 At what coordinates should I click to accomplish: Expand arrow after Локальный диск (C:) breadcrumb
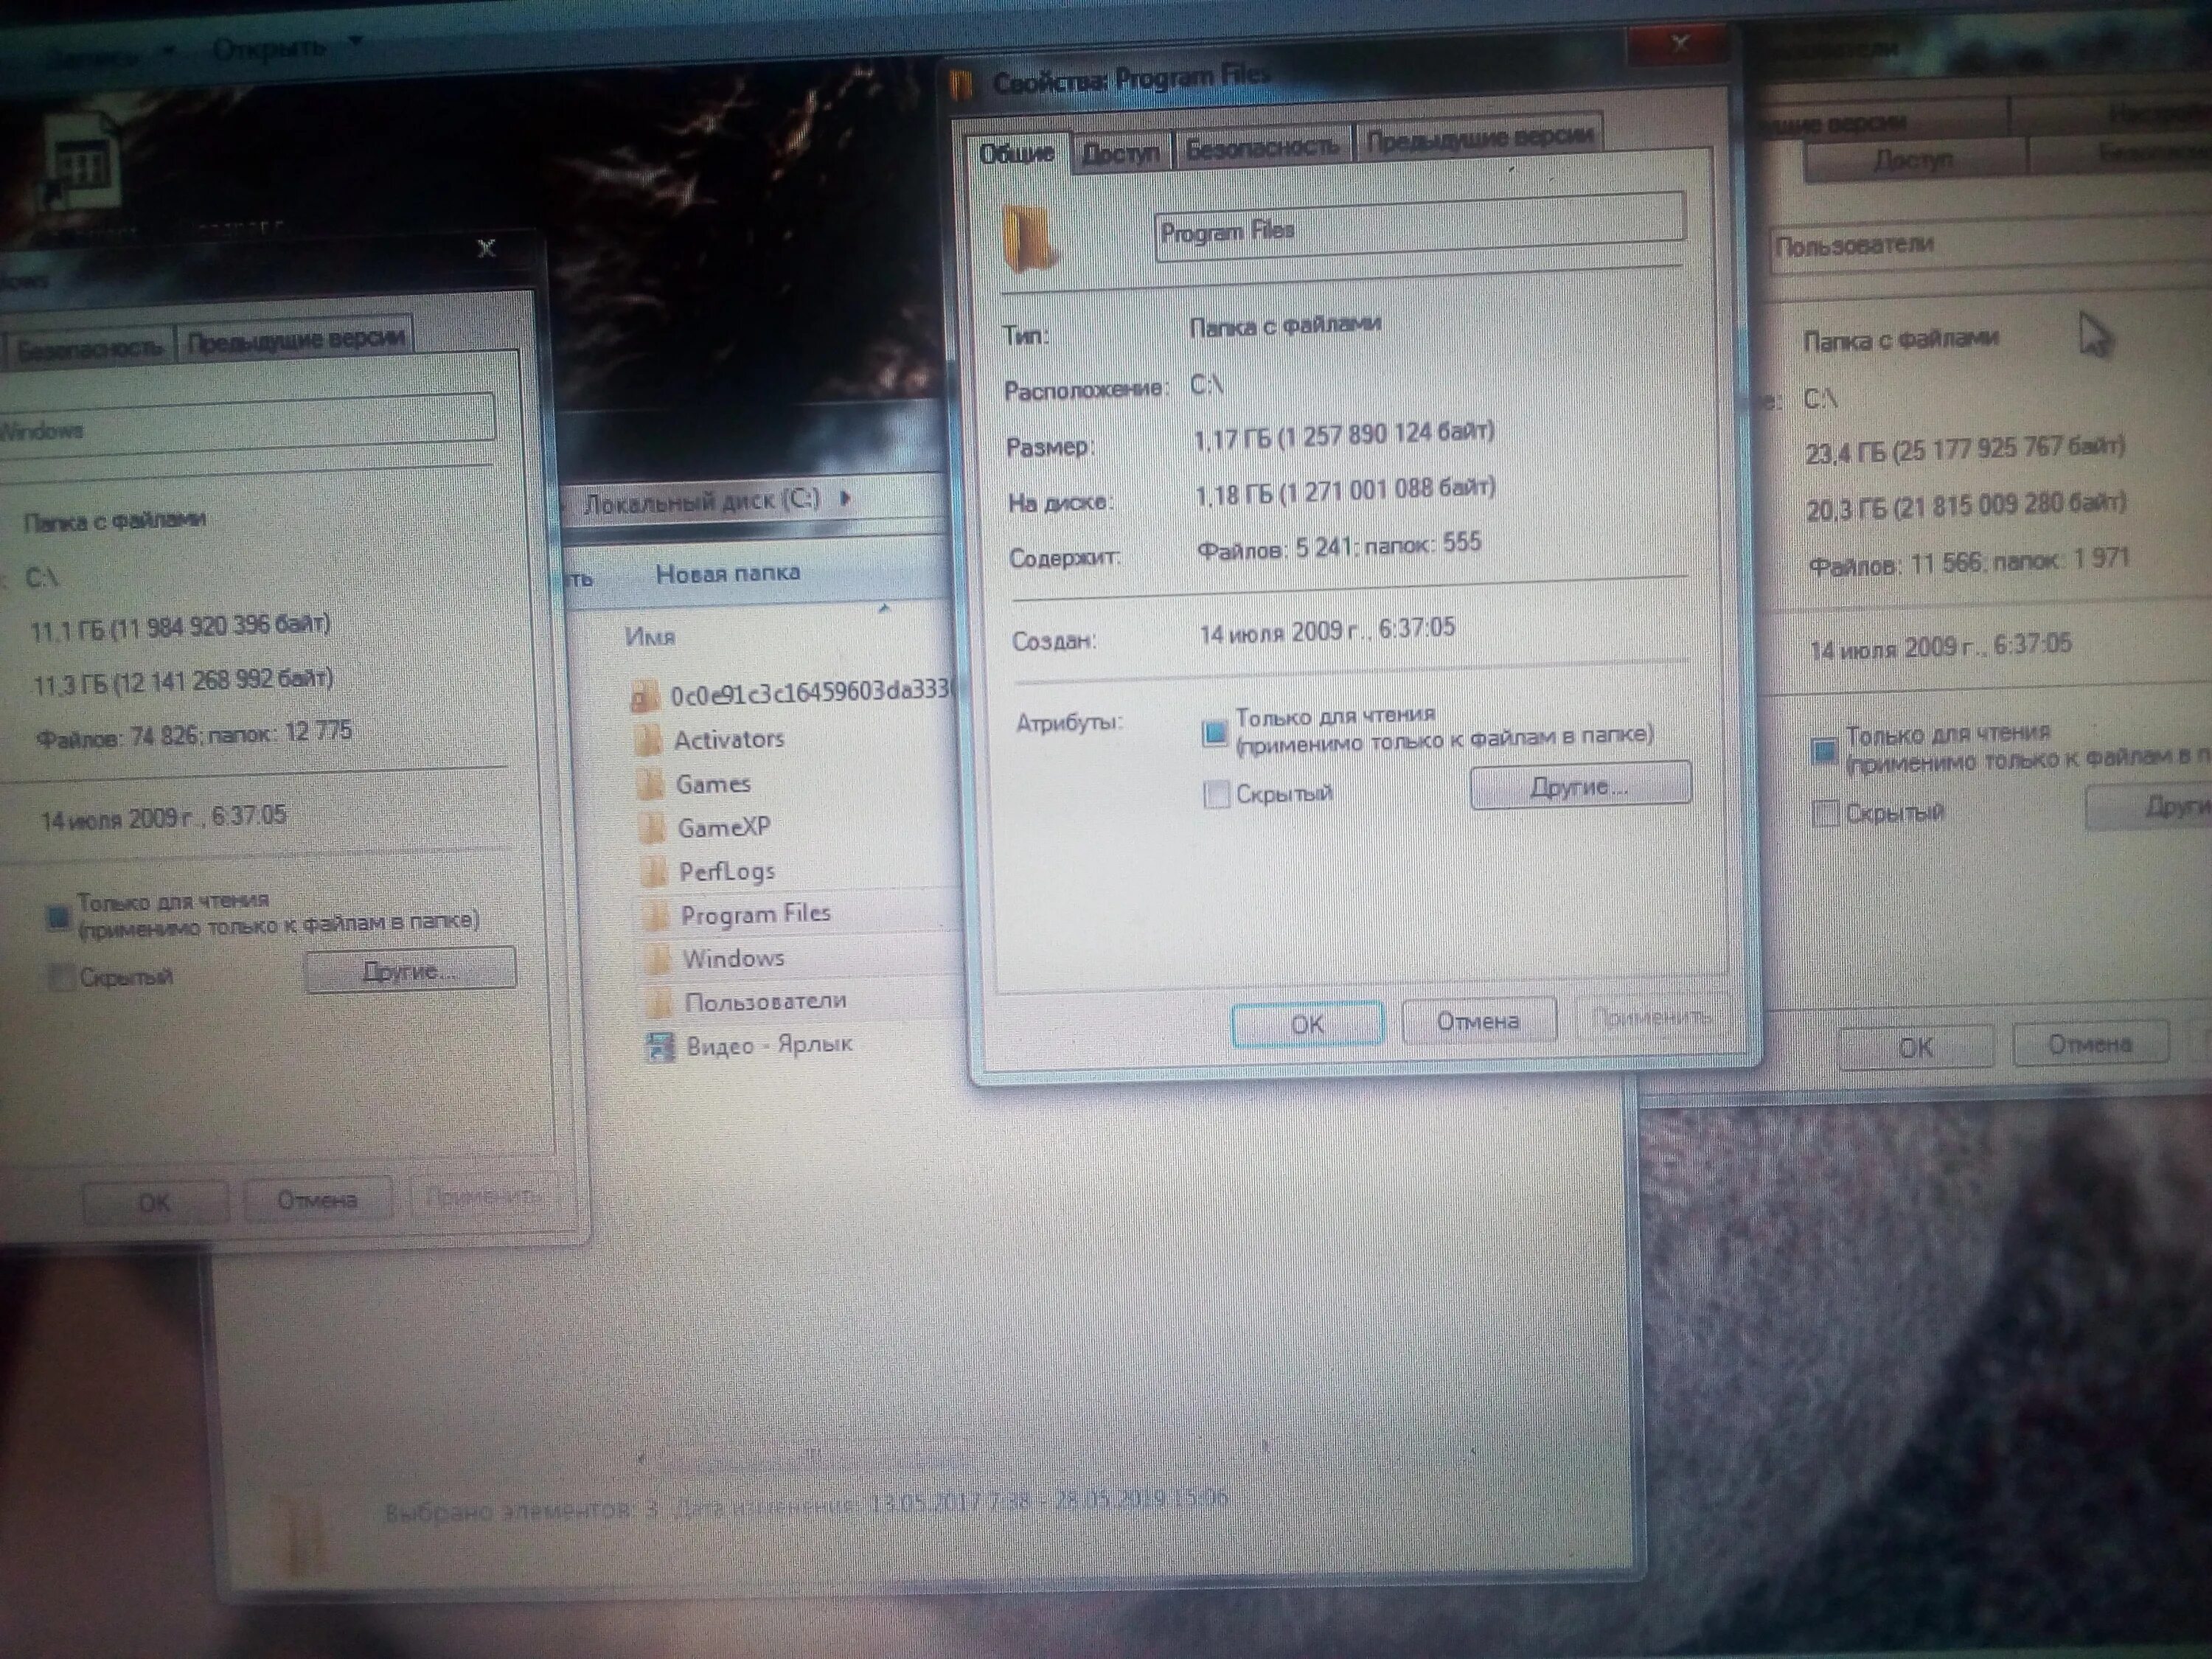(x=846, y=498)
